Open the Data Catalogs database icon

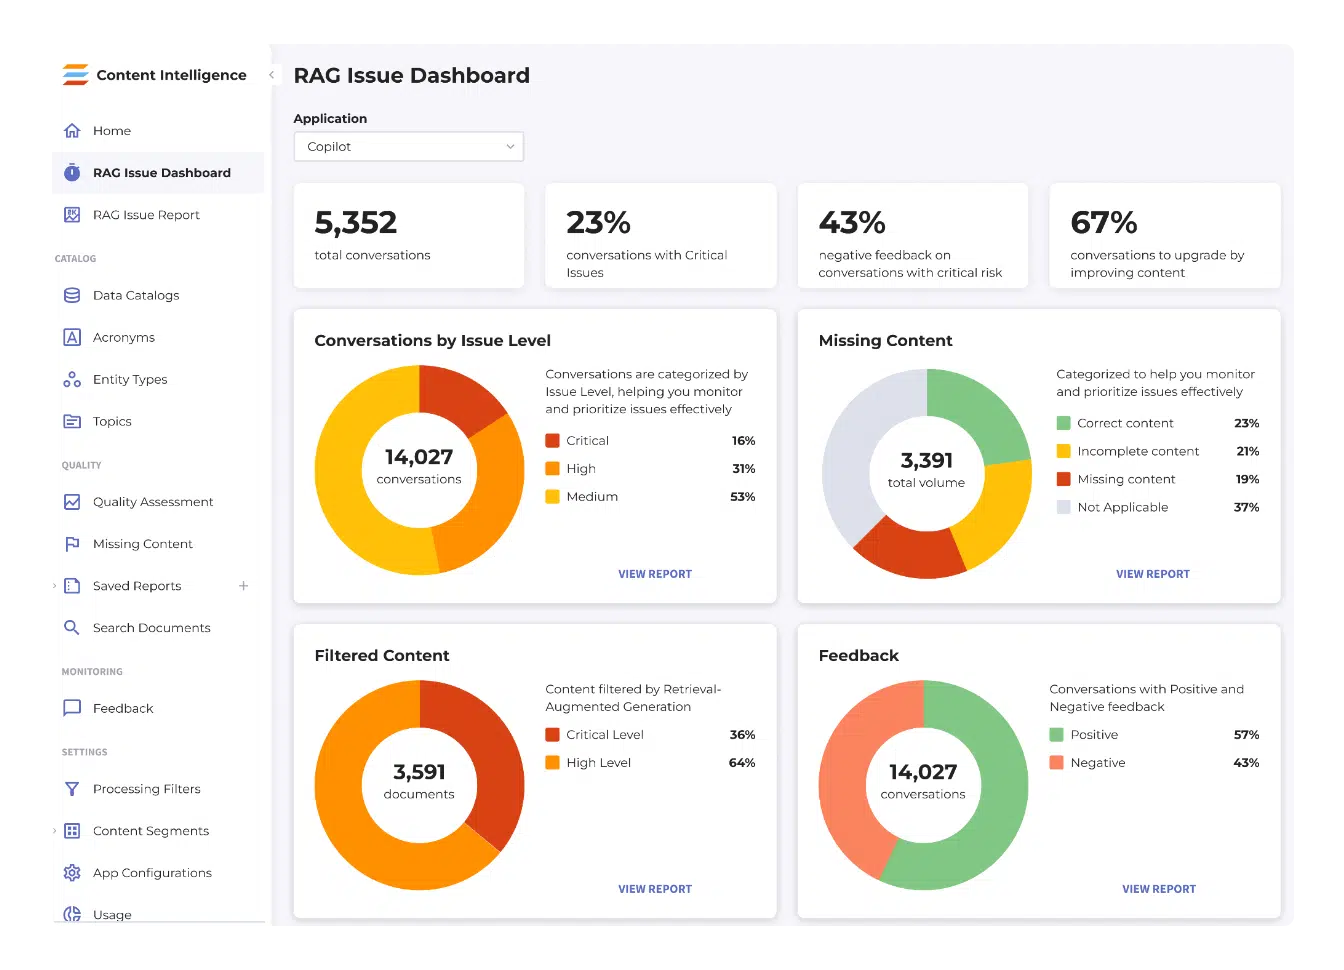(72, 295)
